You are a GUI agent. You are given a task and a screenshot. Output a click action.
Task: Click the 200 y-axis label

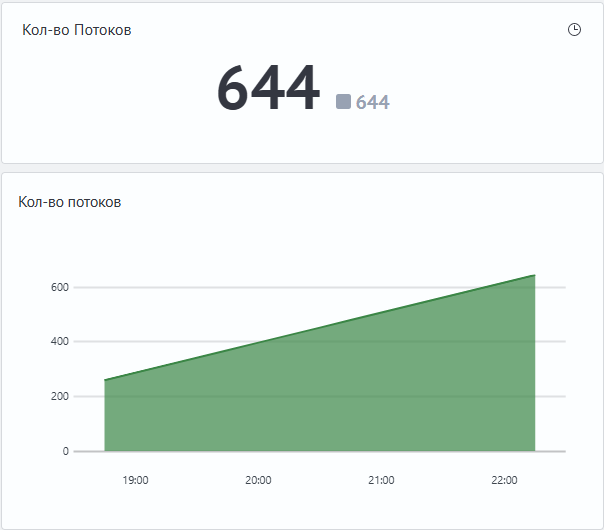[x=60, y=396]
